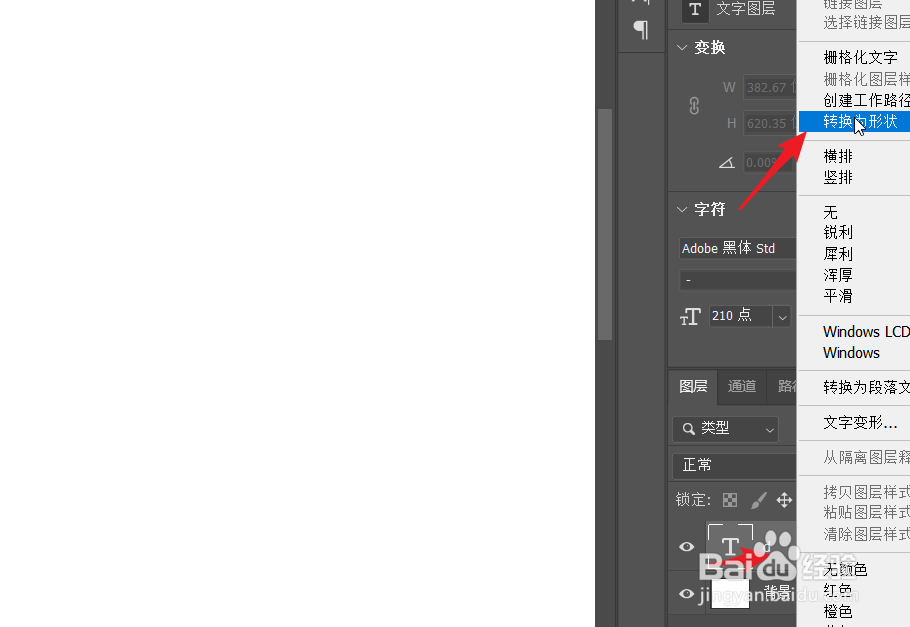Open 文字变形... from context menu

pyautogui.click(x=860, y=423)
